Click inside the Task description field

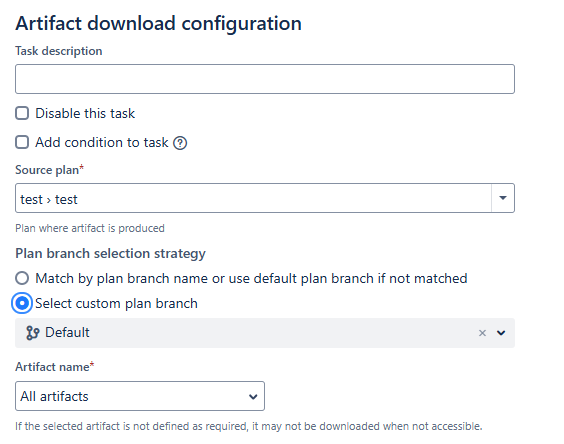click(x=265, y=79)
